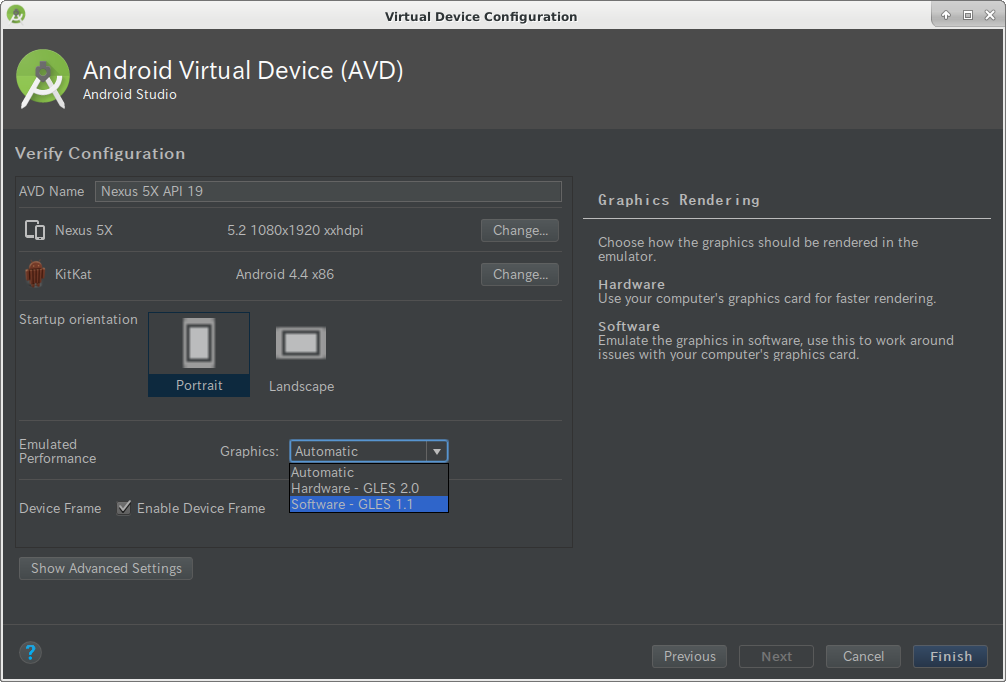Cancel the virtual device configuration
This screenshot has height=682, width=1006.
[863, 656]
